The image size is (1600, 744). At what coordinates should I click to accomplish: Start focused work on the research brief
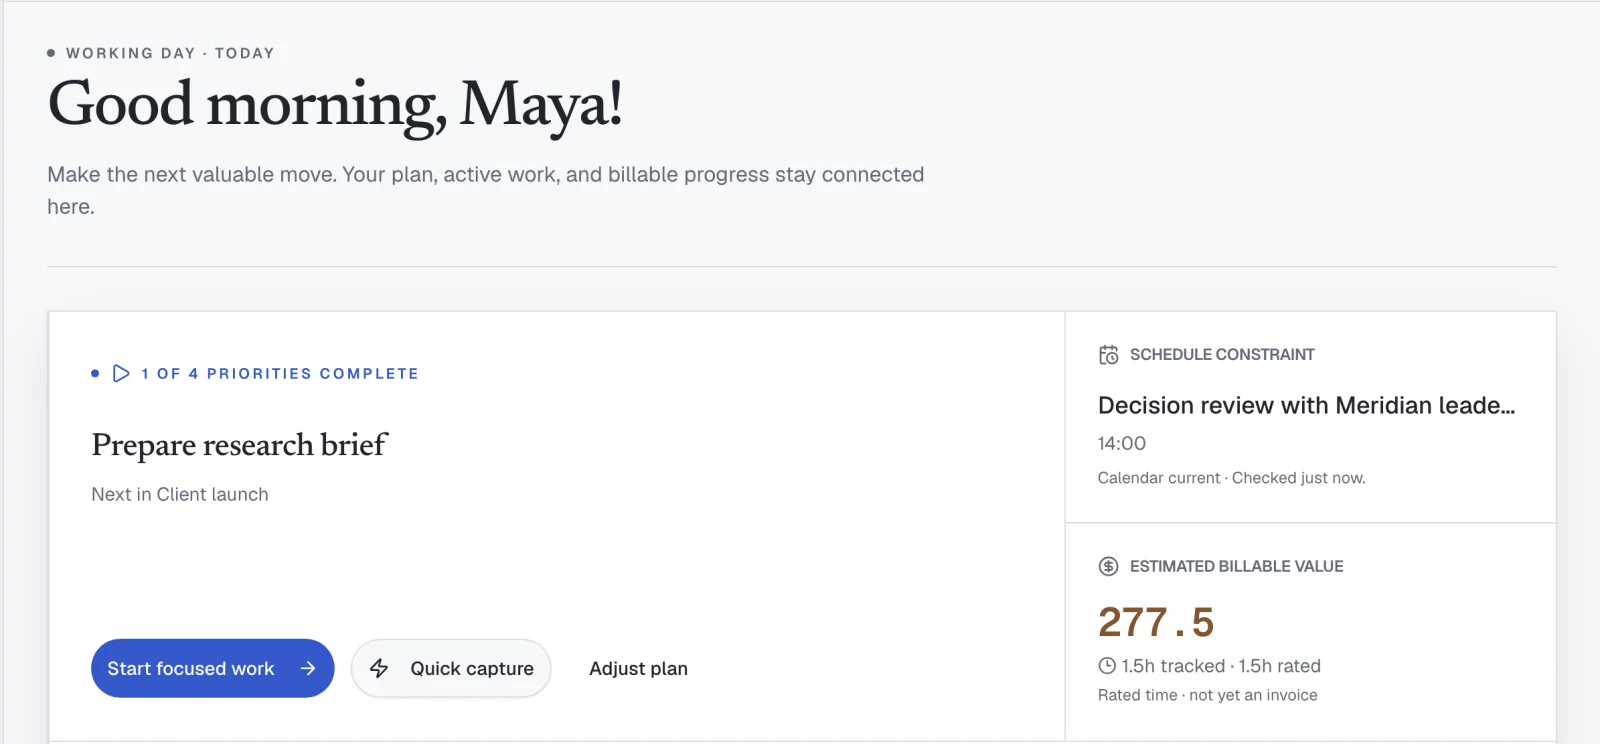click(x=212, y=668)
